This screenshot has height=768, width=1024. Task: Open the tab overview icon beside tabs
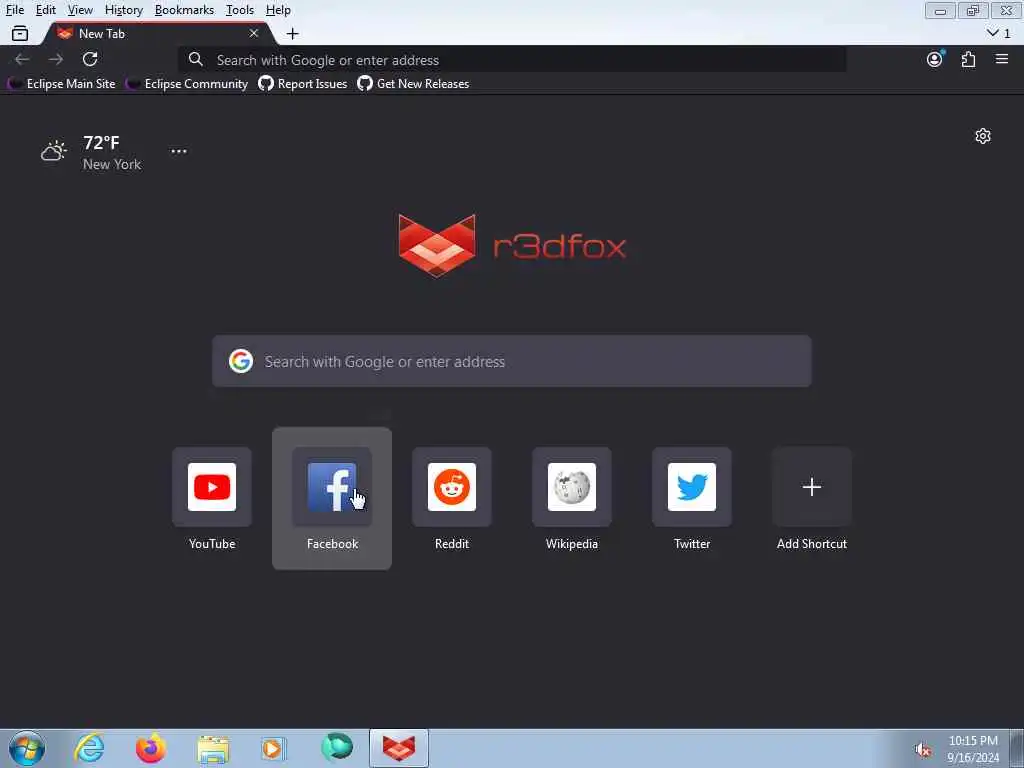(x=20, y=33)
